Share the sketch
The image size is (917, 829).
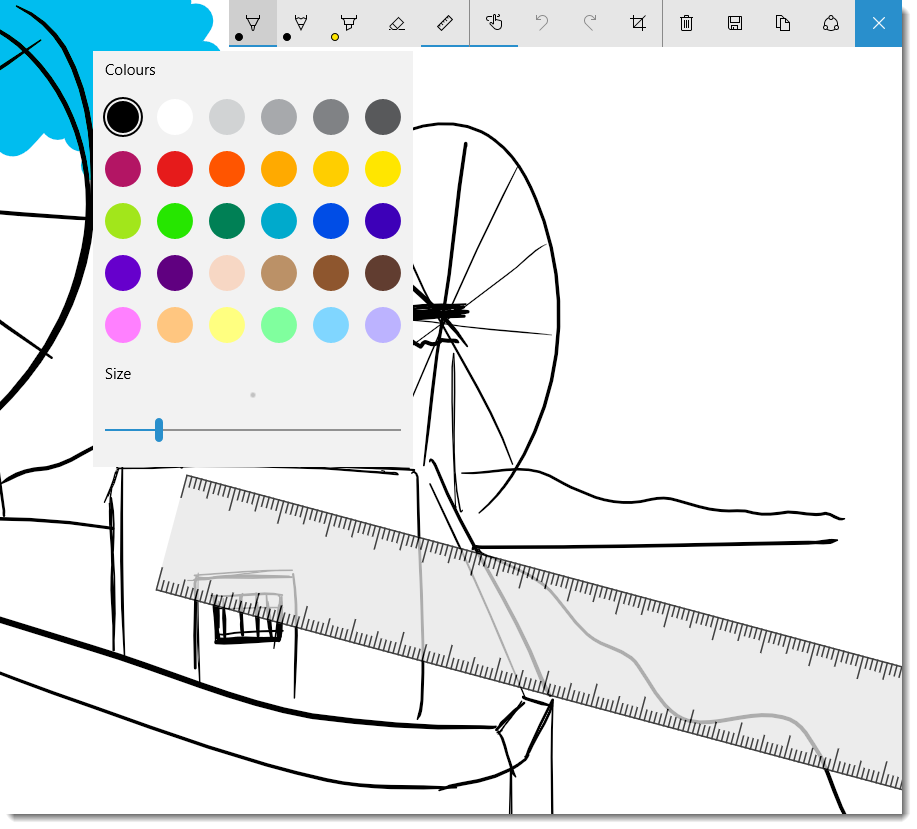click(x=831, y=24)
